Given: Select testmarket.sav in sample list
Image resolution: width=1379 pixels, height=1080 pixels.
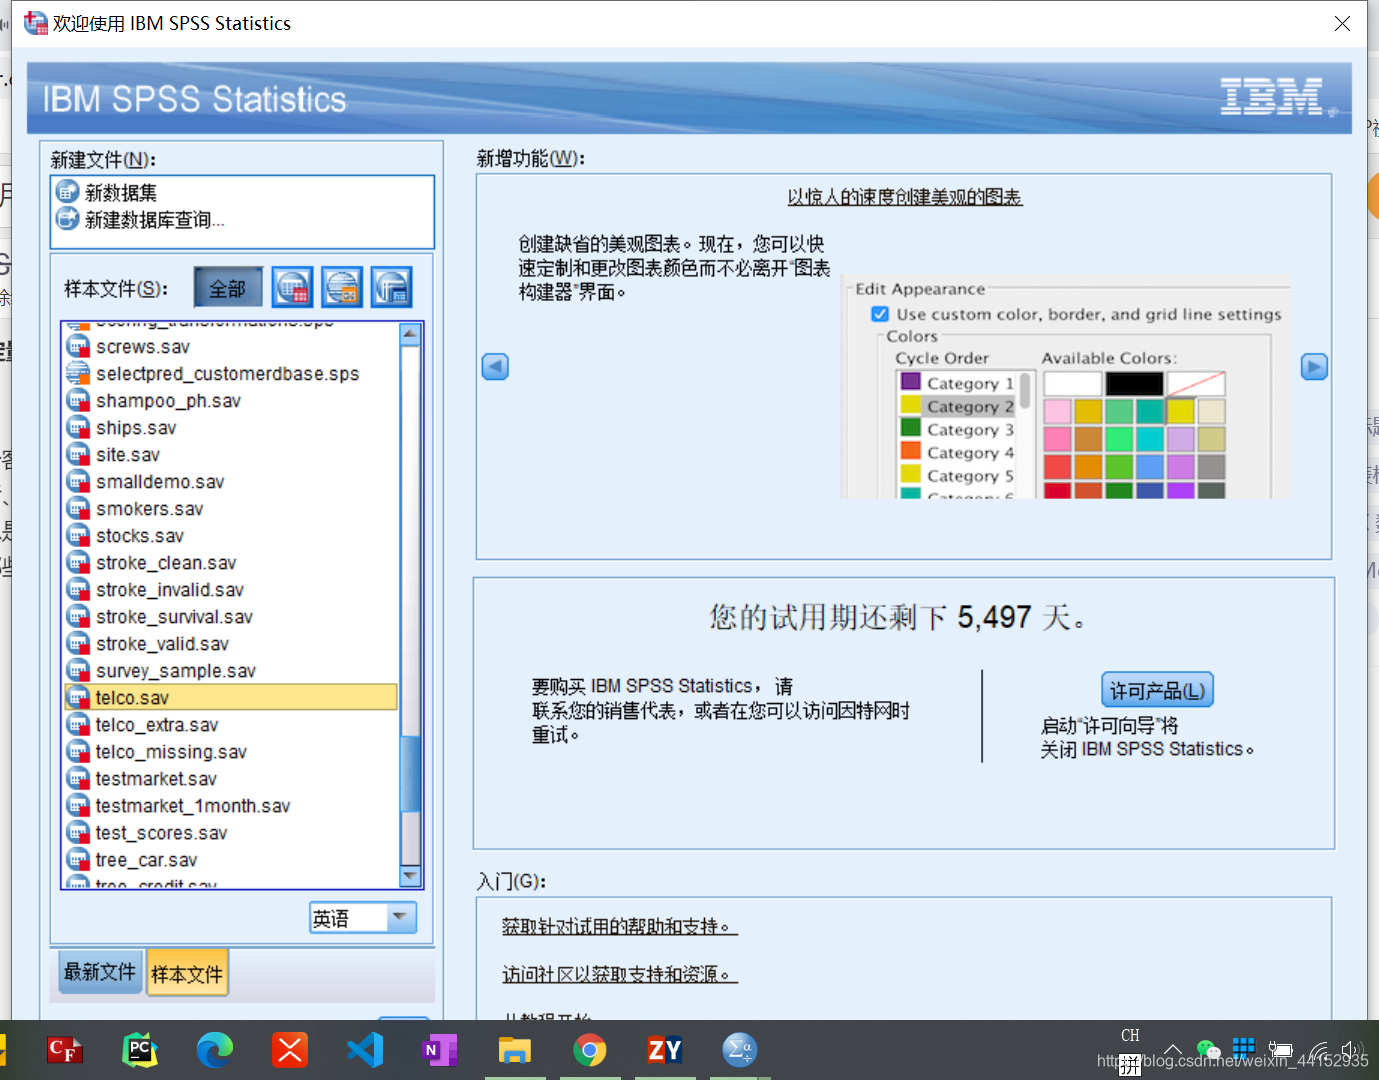Looking at the screenshot, I should pyautogui.click(x=231, y=778).
